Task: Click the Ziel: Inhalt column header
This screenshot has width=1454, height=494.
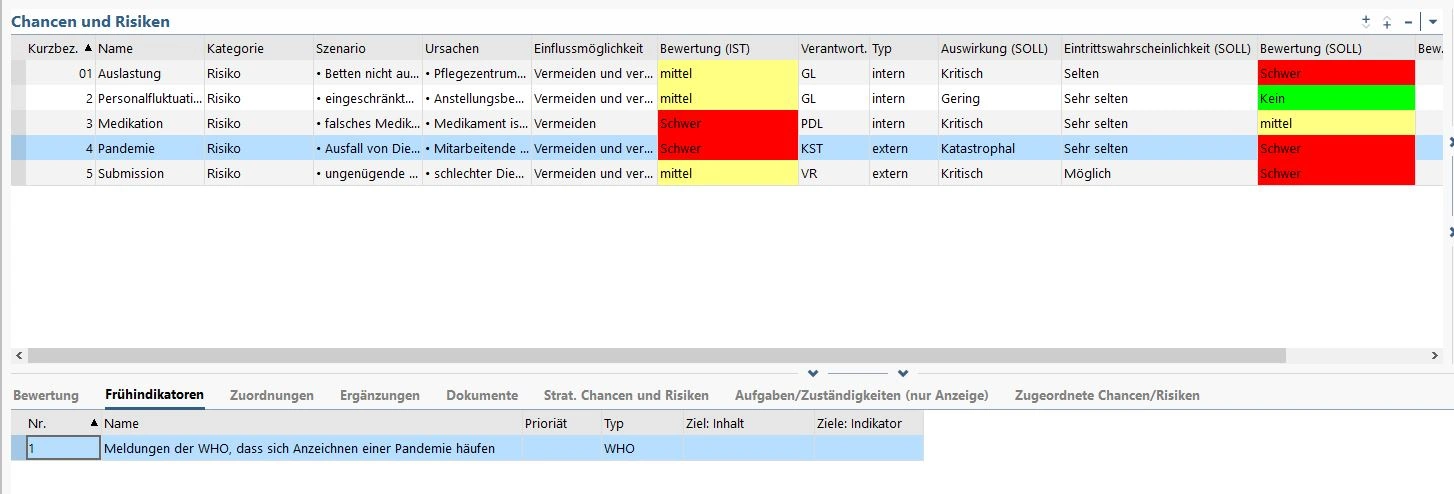Action: point(748,424)
